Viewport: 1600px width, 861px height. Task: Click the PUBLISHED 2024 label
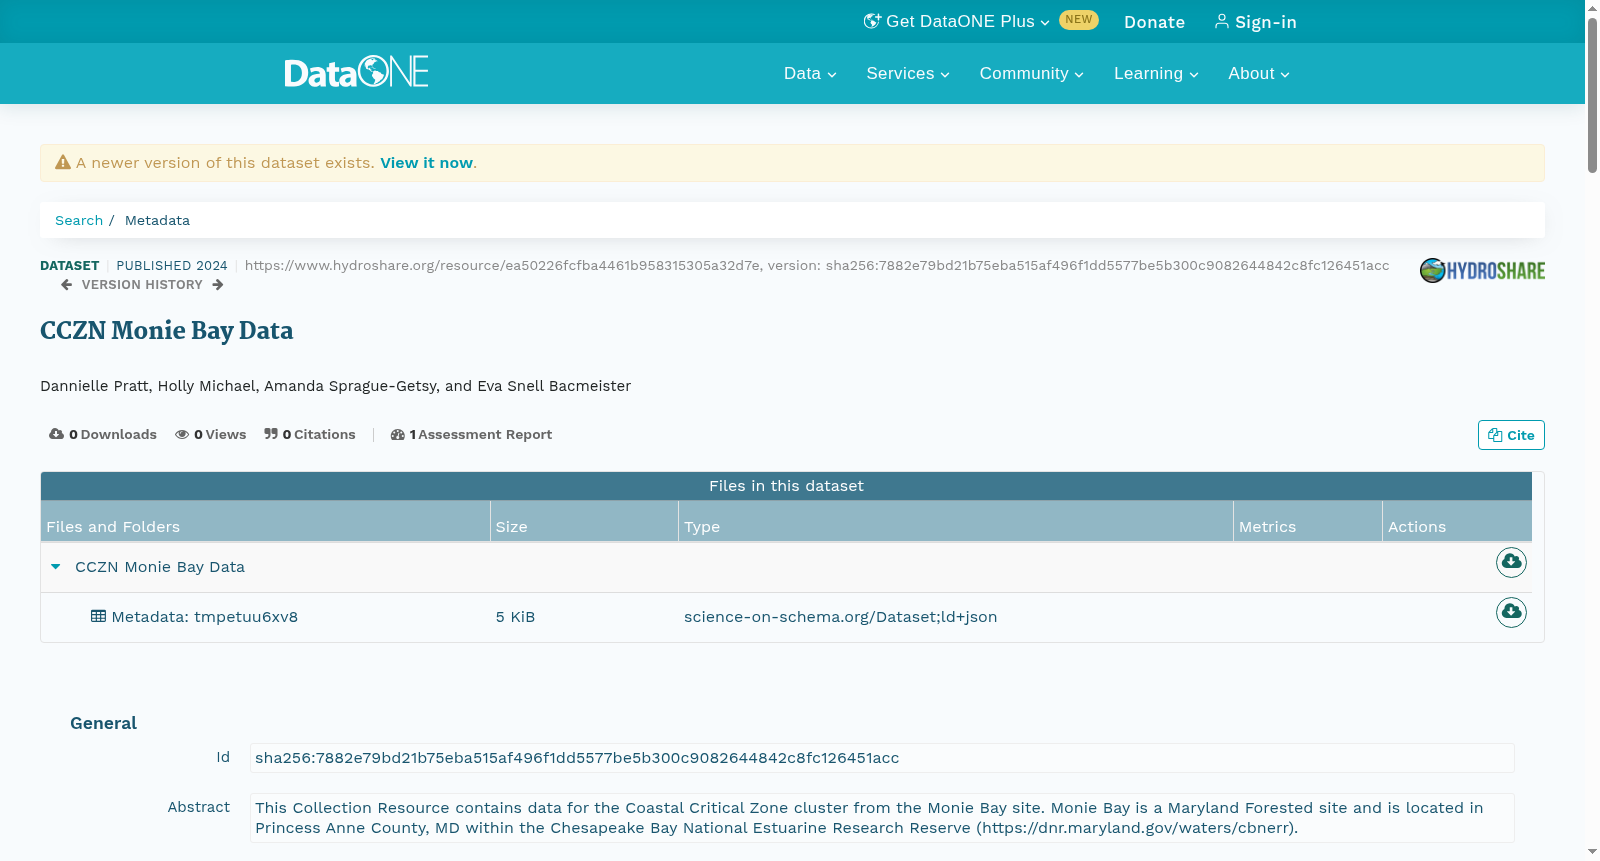click(x=172, y=266)
